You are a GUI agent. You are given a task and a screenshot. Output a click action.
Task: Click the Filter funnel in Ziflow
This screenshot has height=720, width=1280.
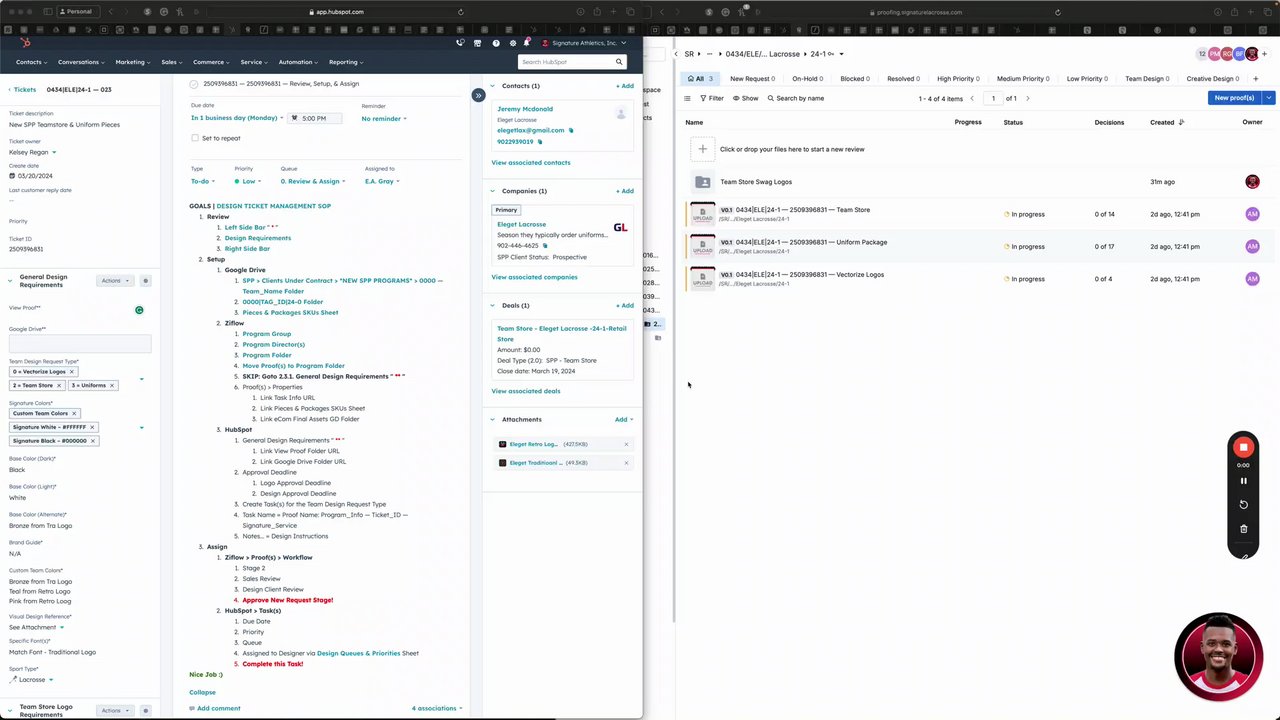tap(712, 98)
